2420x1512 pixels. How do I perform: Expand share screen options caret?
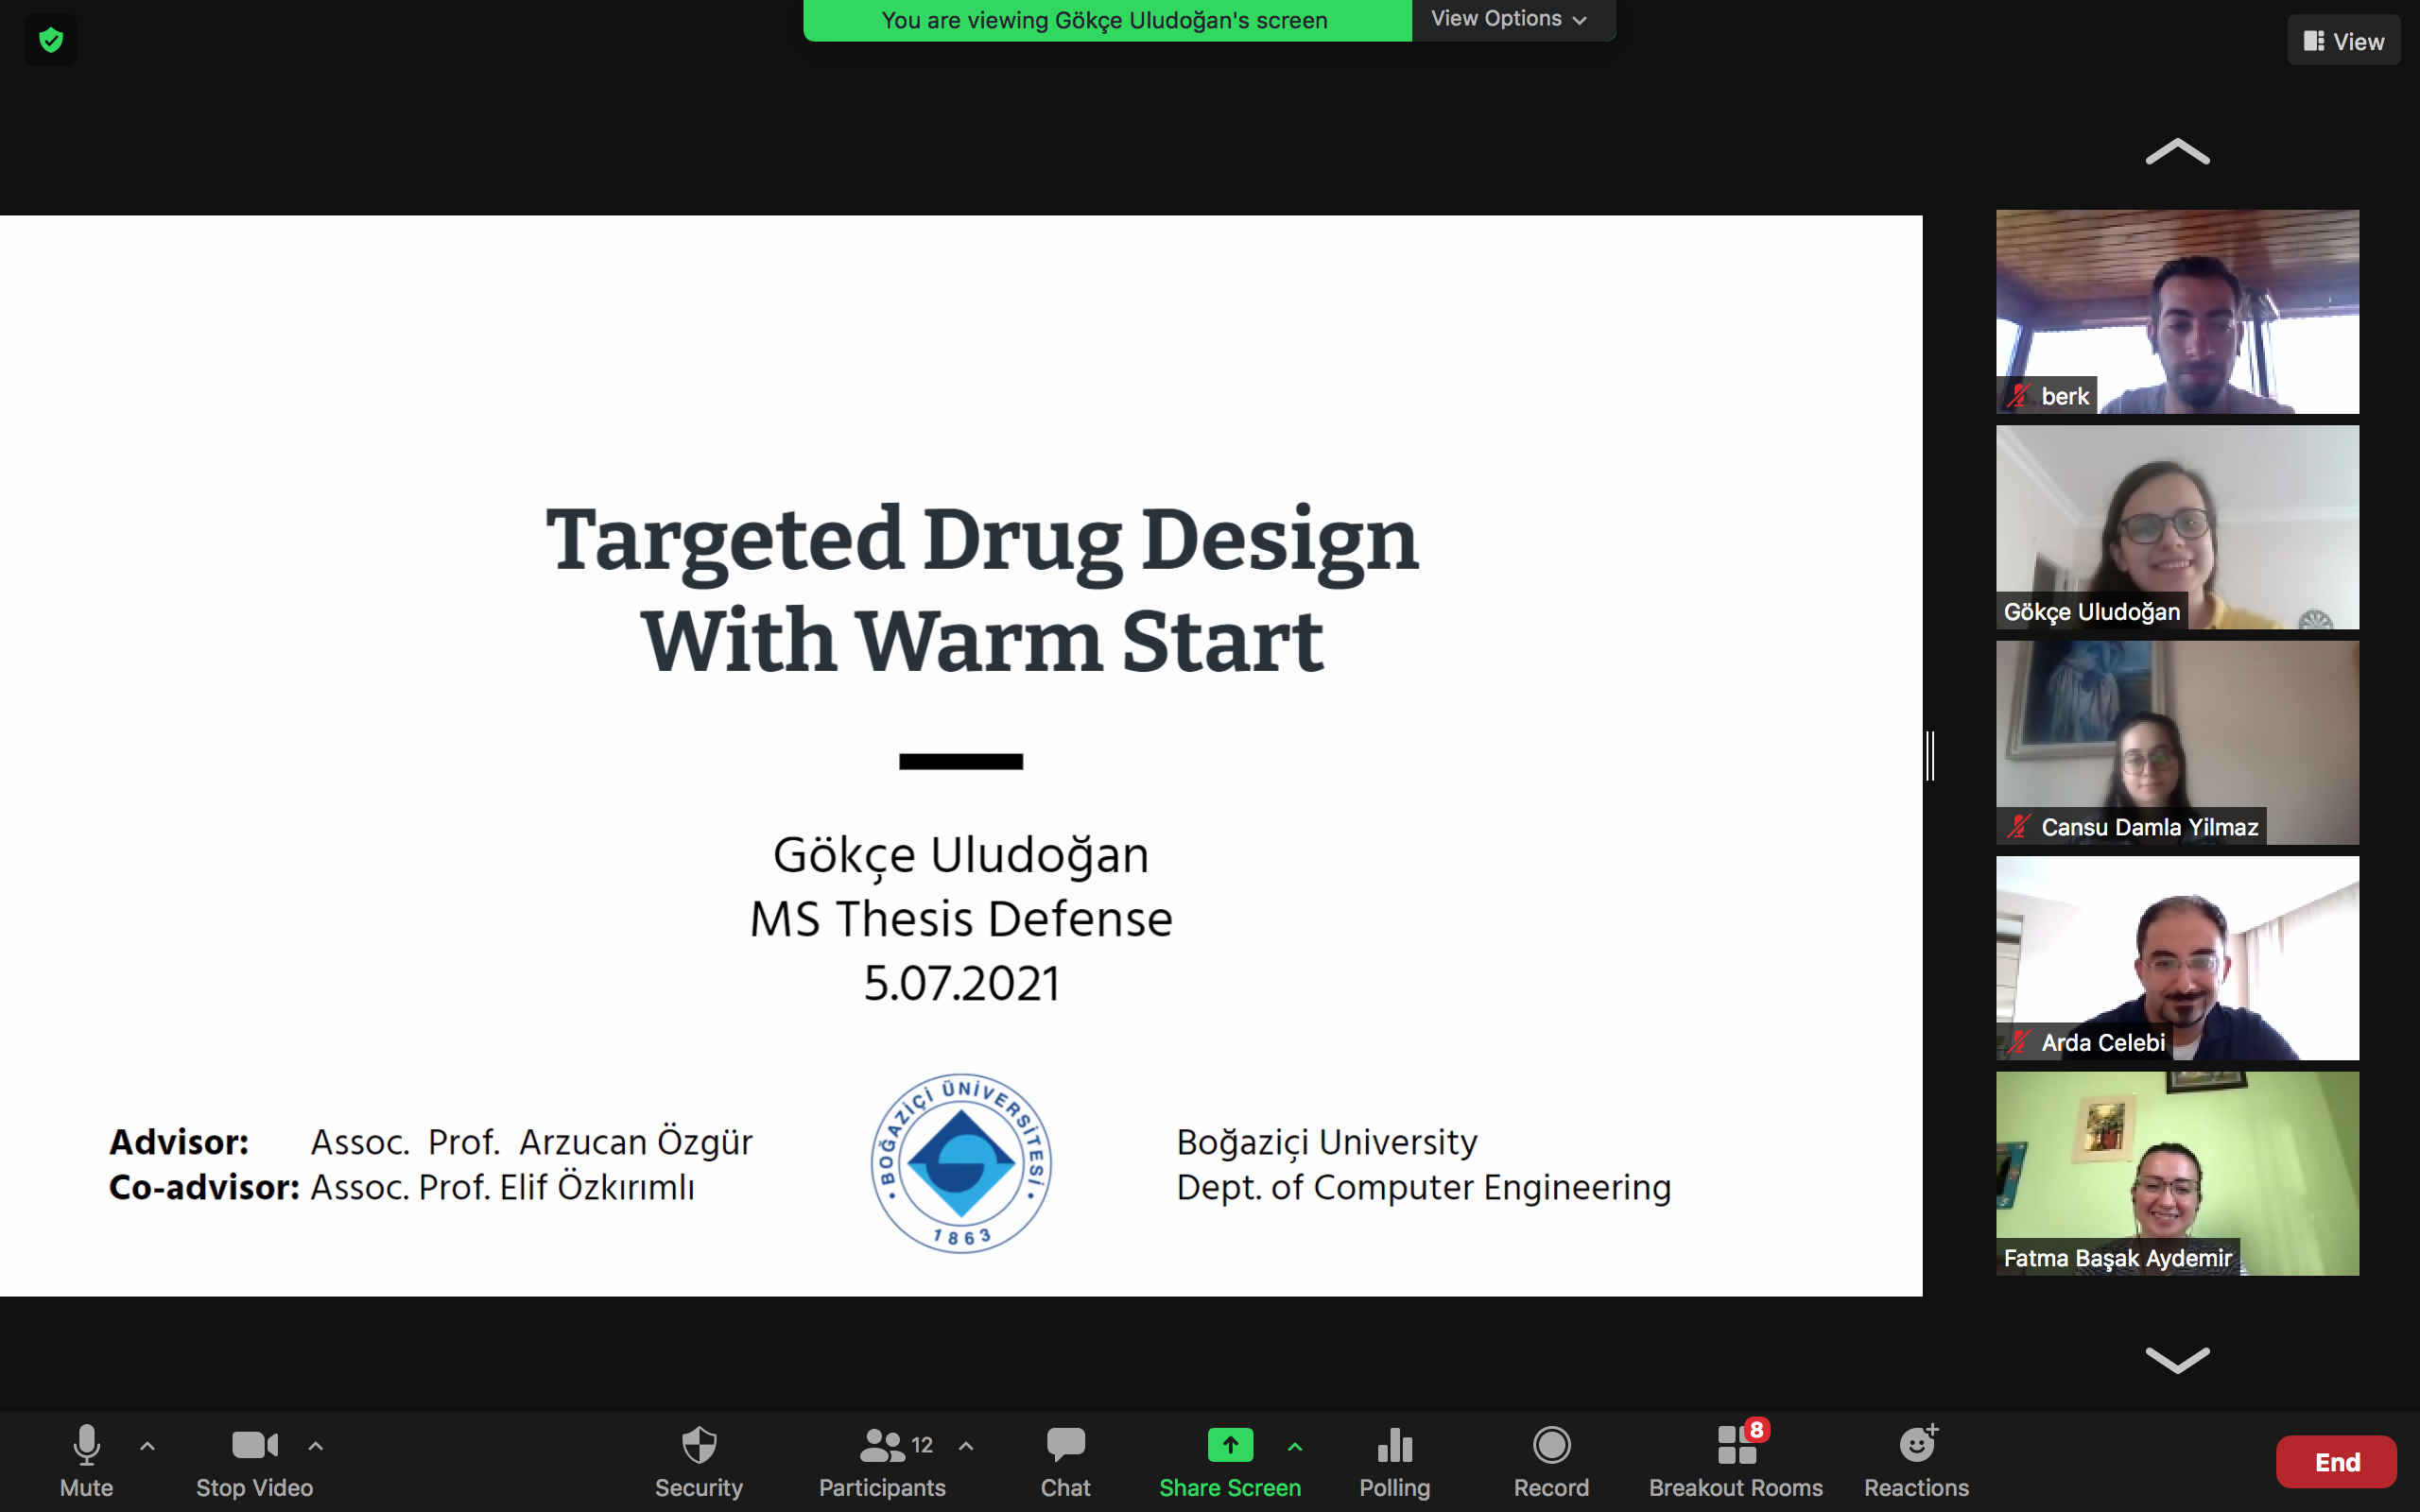coord(1294,1446)
